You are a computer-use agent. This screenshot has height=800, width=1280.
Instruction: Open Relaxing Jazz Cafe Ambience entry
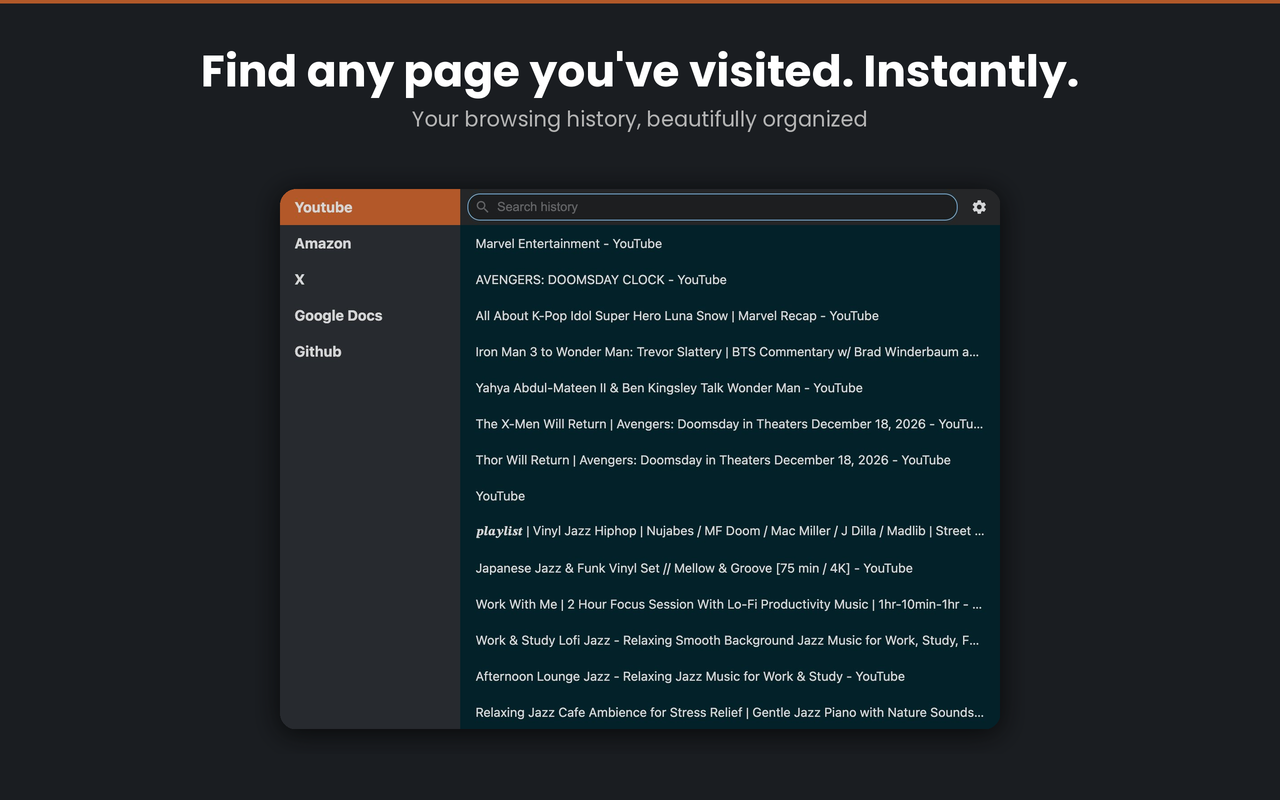[730, 711]
